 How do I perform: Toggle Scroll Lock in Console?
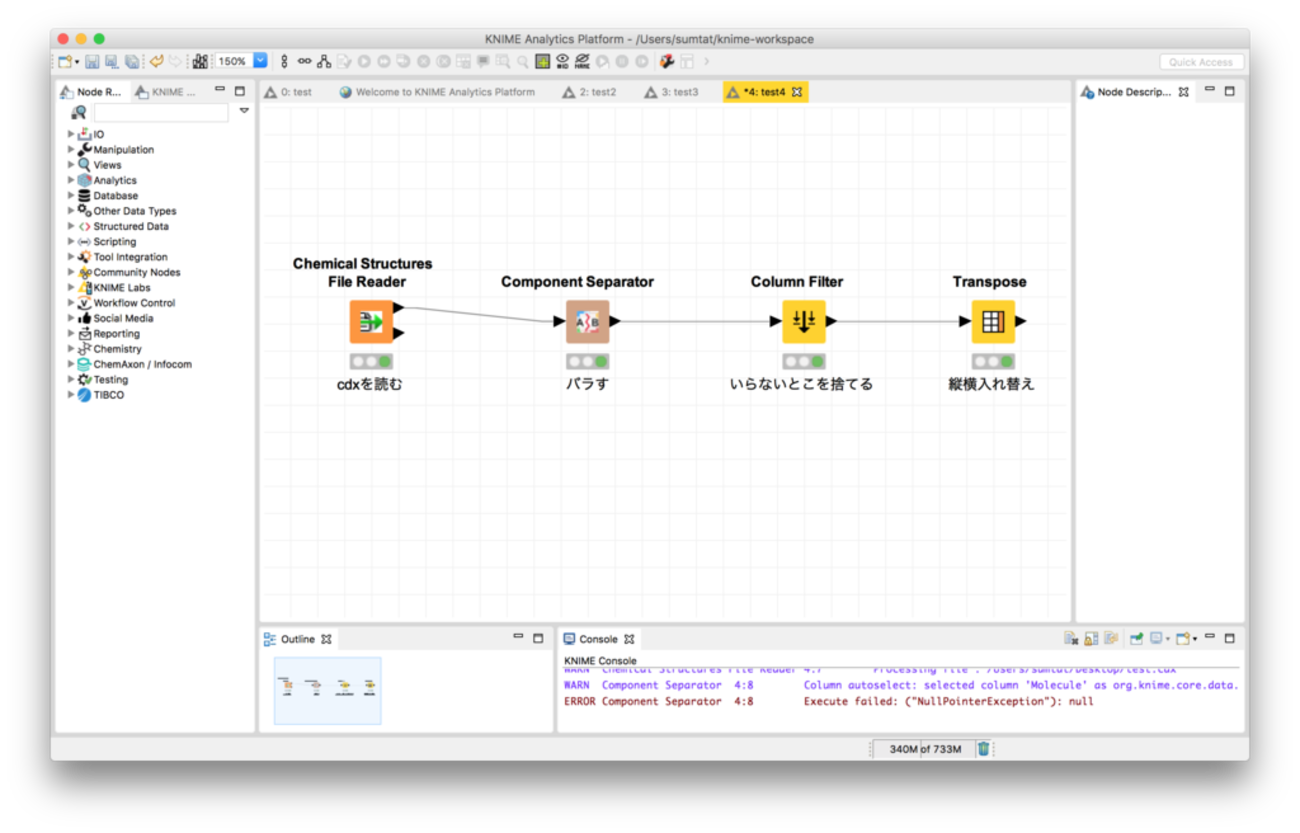(x=1091, y=639)
